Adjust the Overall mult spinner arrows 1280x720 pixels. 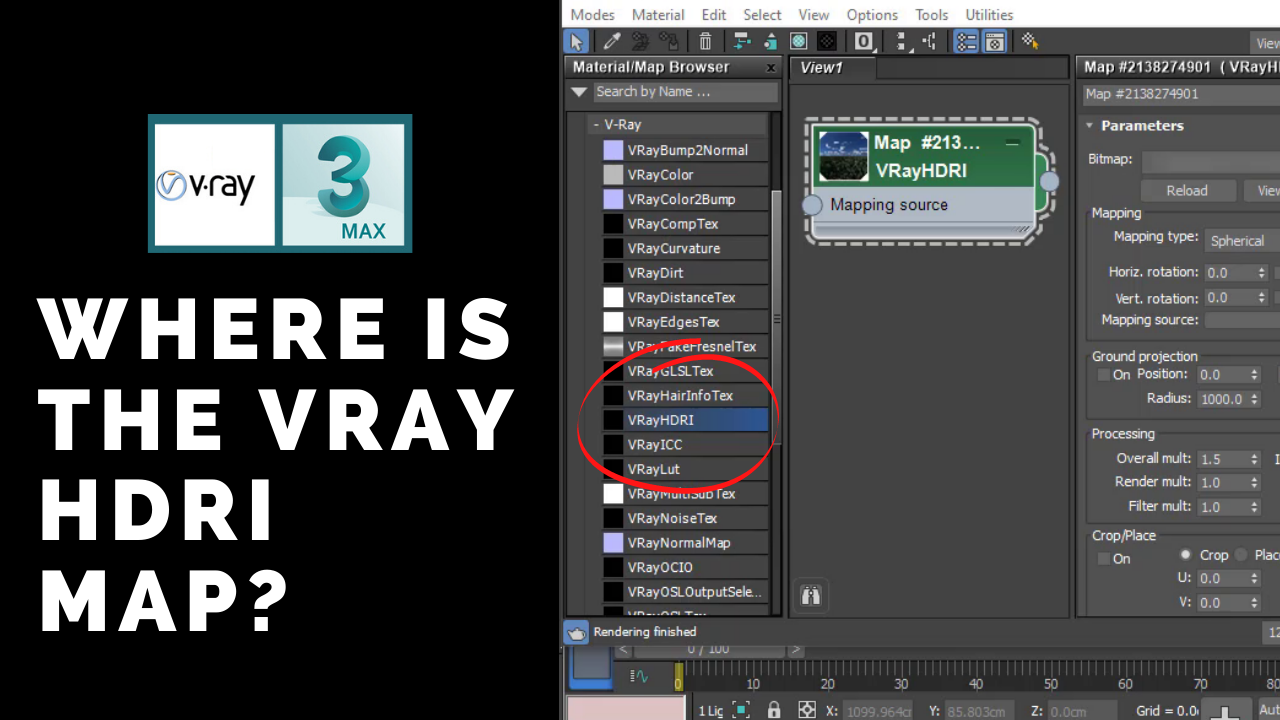click(1255, 459)
